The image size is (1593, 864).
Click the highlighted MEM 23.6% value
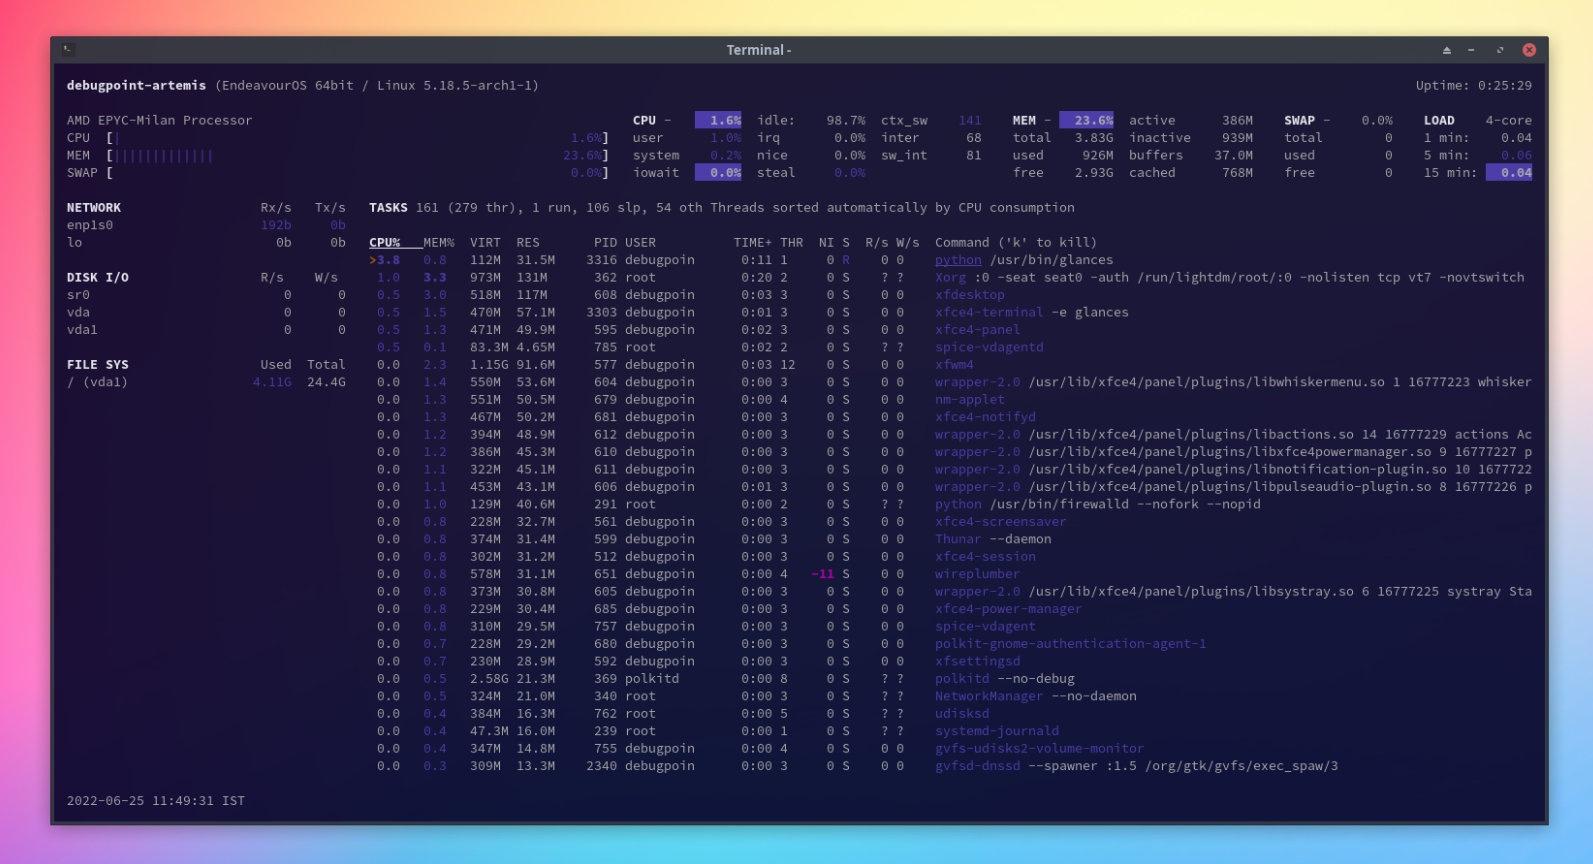coord(1086,120)
